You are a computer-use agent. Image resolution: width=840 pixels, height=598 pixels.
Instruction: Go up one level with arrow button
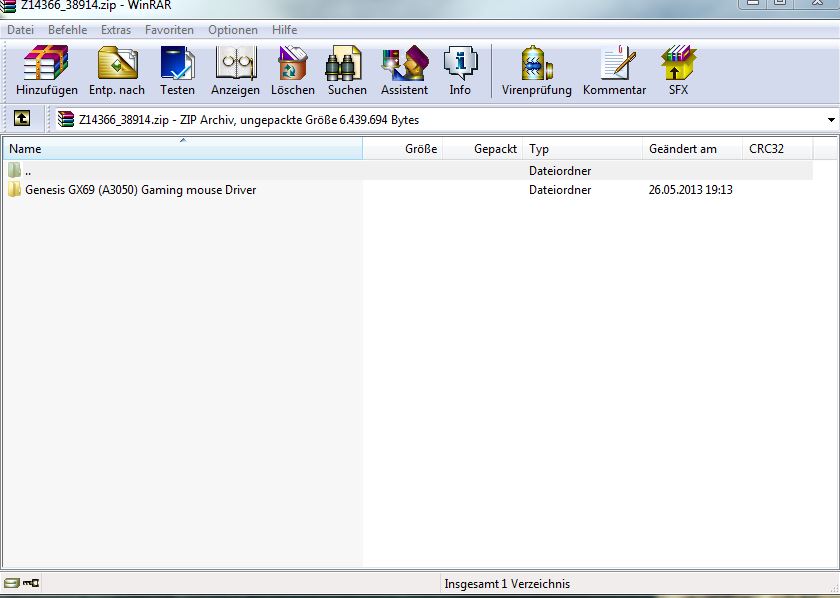pos(22,118)
